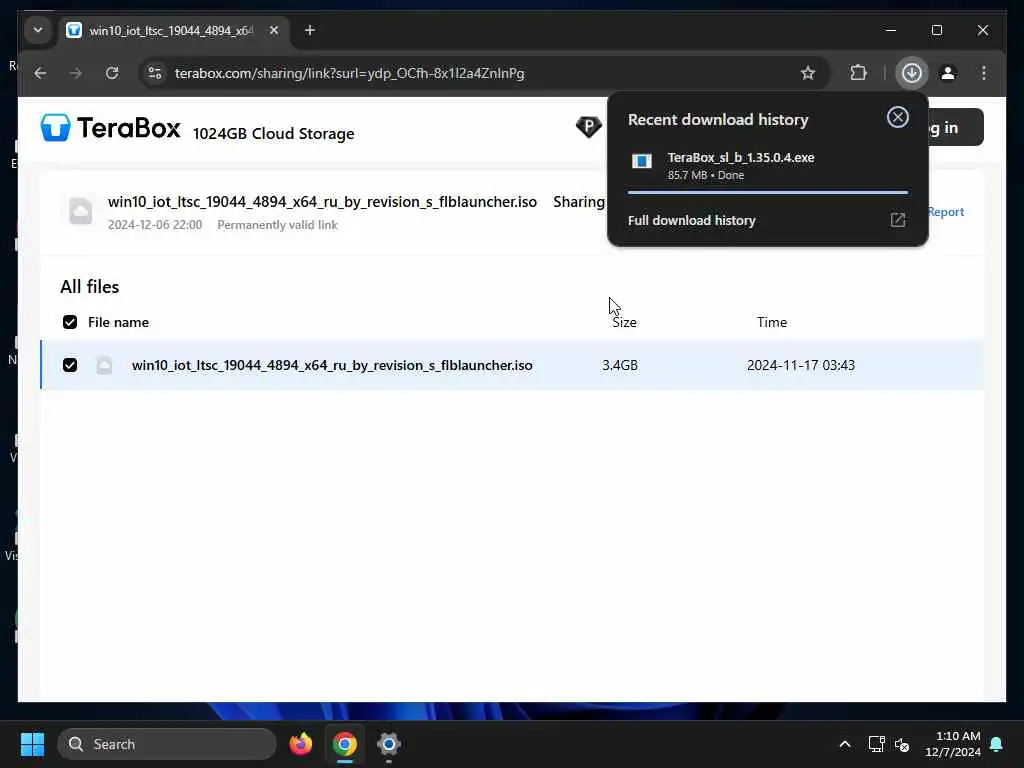
Task: Click the TeraBox logo
Action: [110, 127]
